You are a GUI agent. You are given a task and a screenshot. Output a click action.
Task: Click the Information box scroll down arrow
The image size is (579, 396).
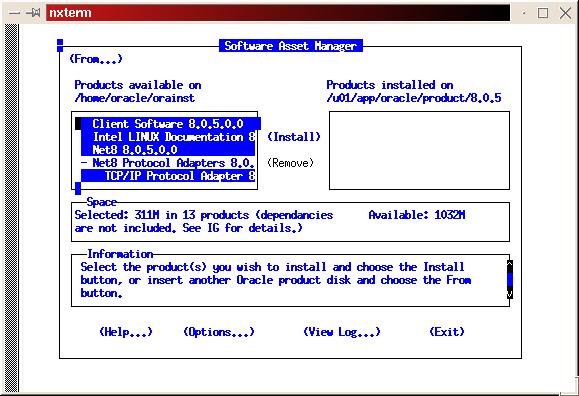[x=510, y=294]
